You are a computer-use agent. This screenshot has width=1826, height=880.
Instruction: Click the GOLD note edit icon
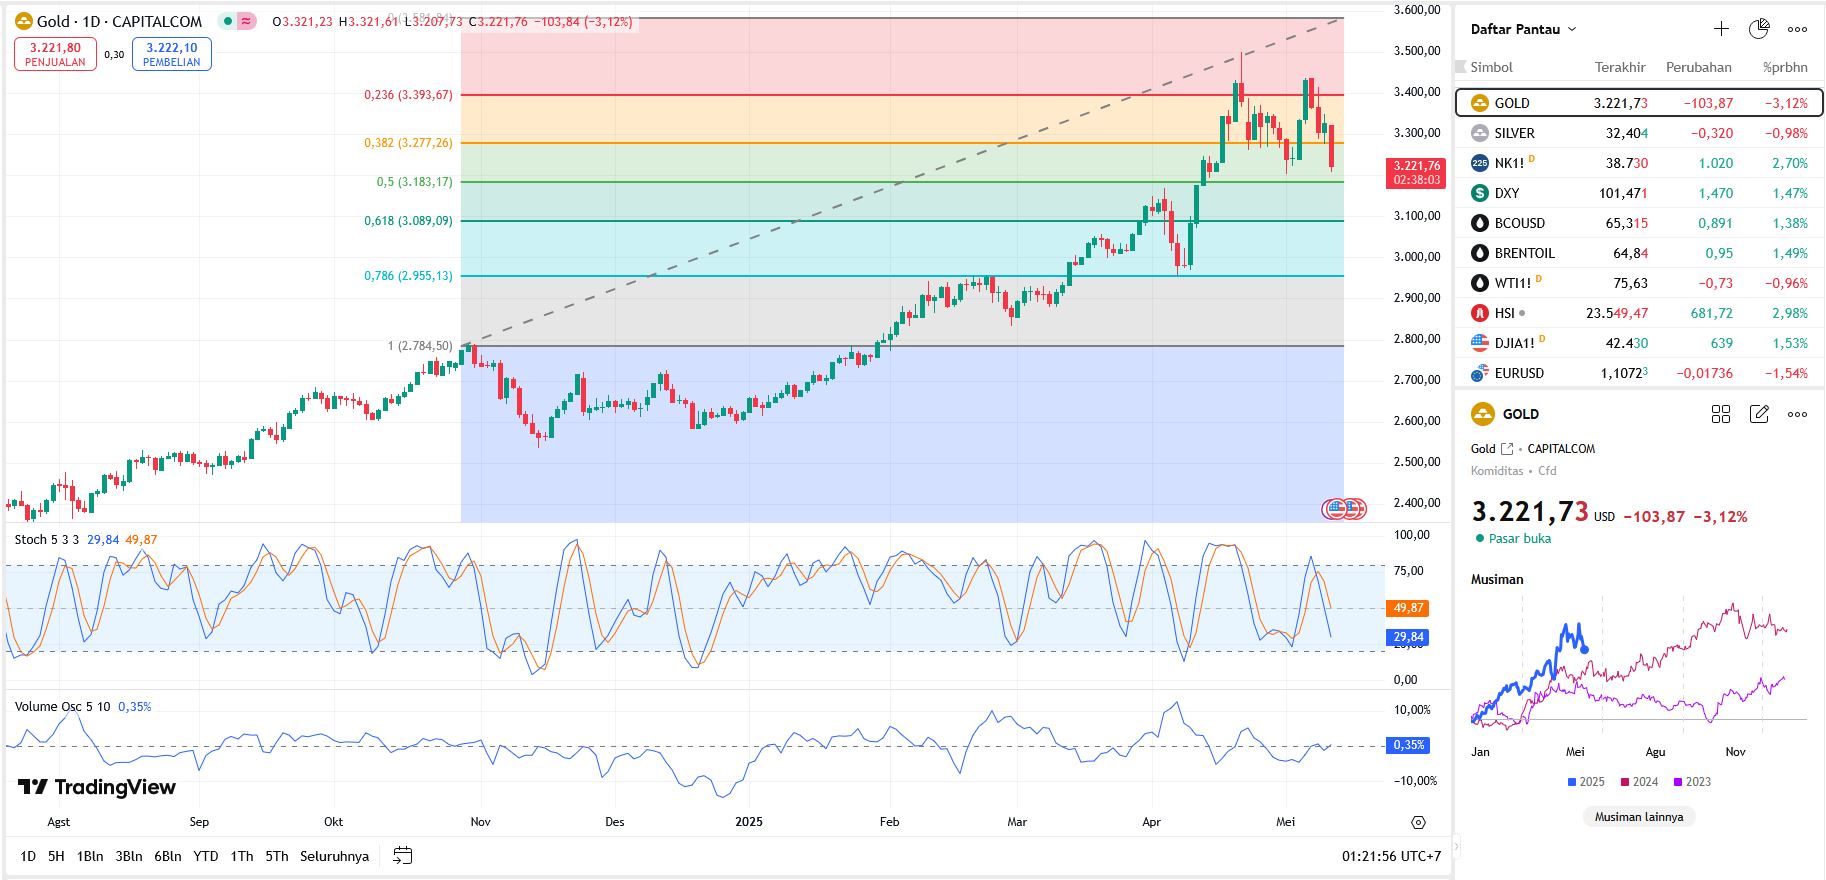(x=1759, y=414)
